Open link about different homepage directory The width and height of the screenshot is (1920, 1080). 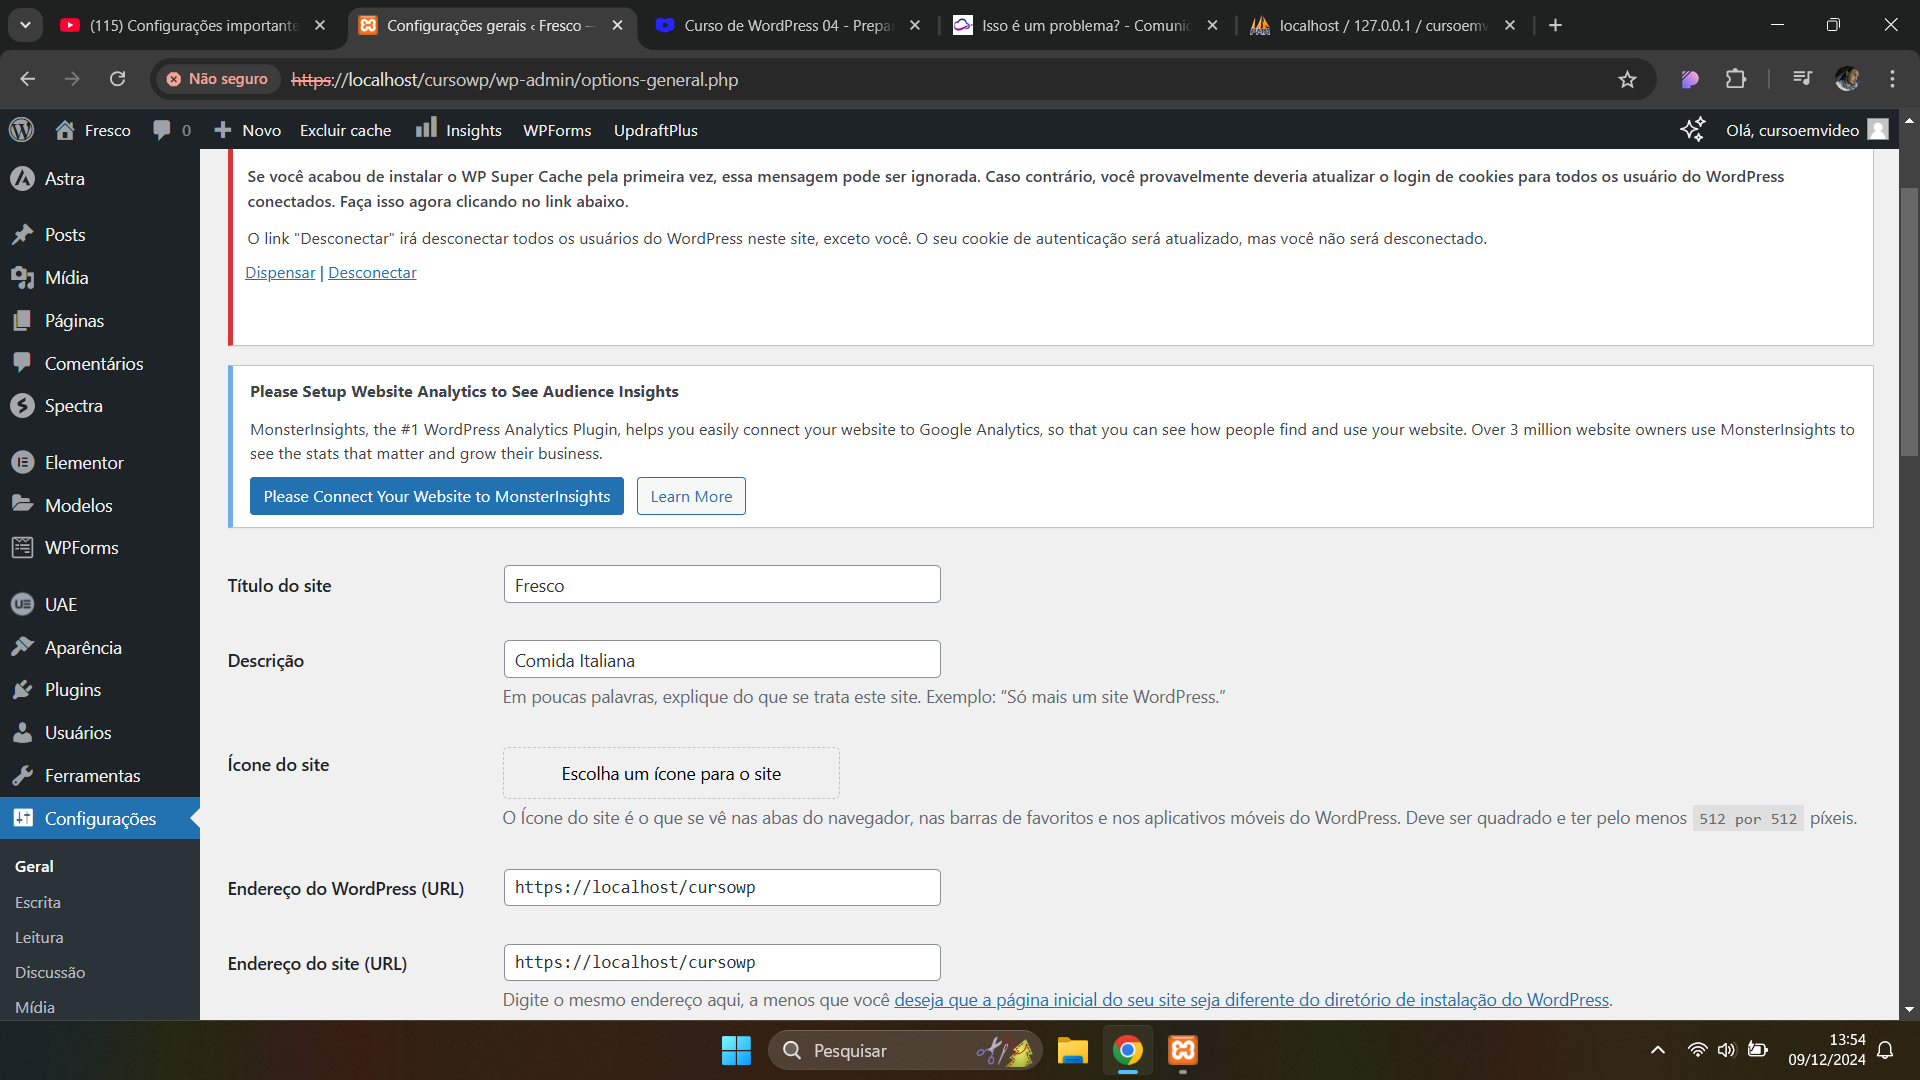1251,999
